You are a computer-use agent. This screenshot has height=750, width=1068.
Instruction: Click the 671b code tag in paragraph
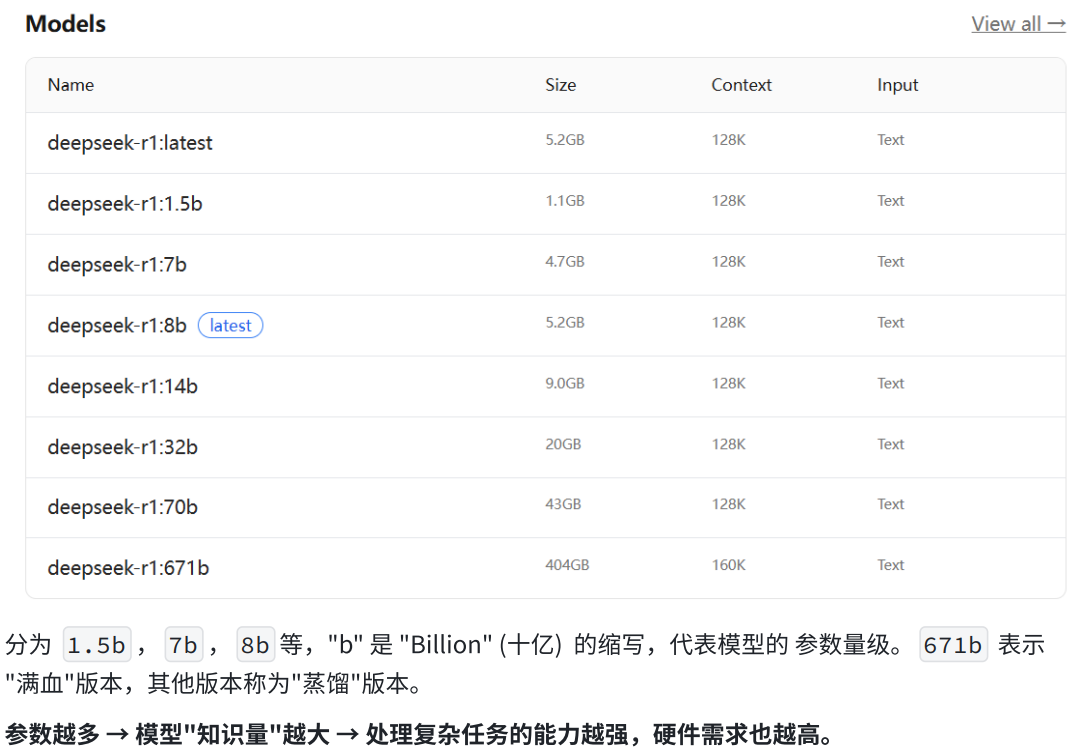[x=953, y=644]
